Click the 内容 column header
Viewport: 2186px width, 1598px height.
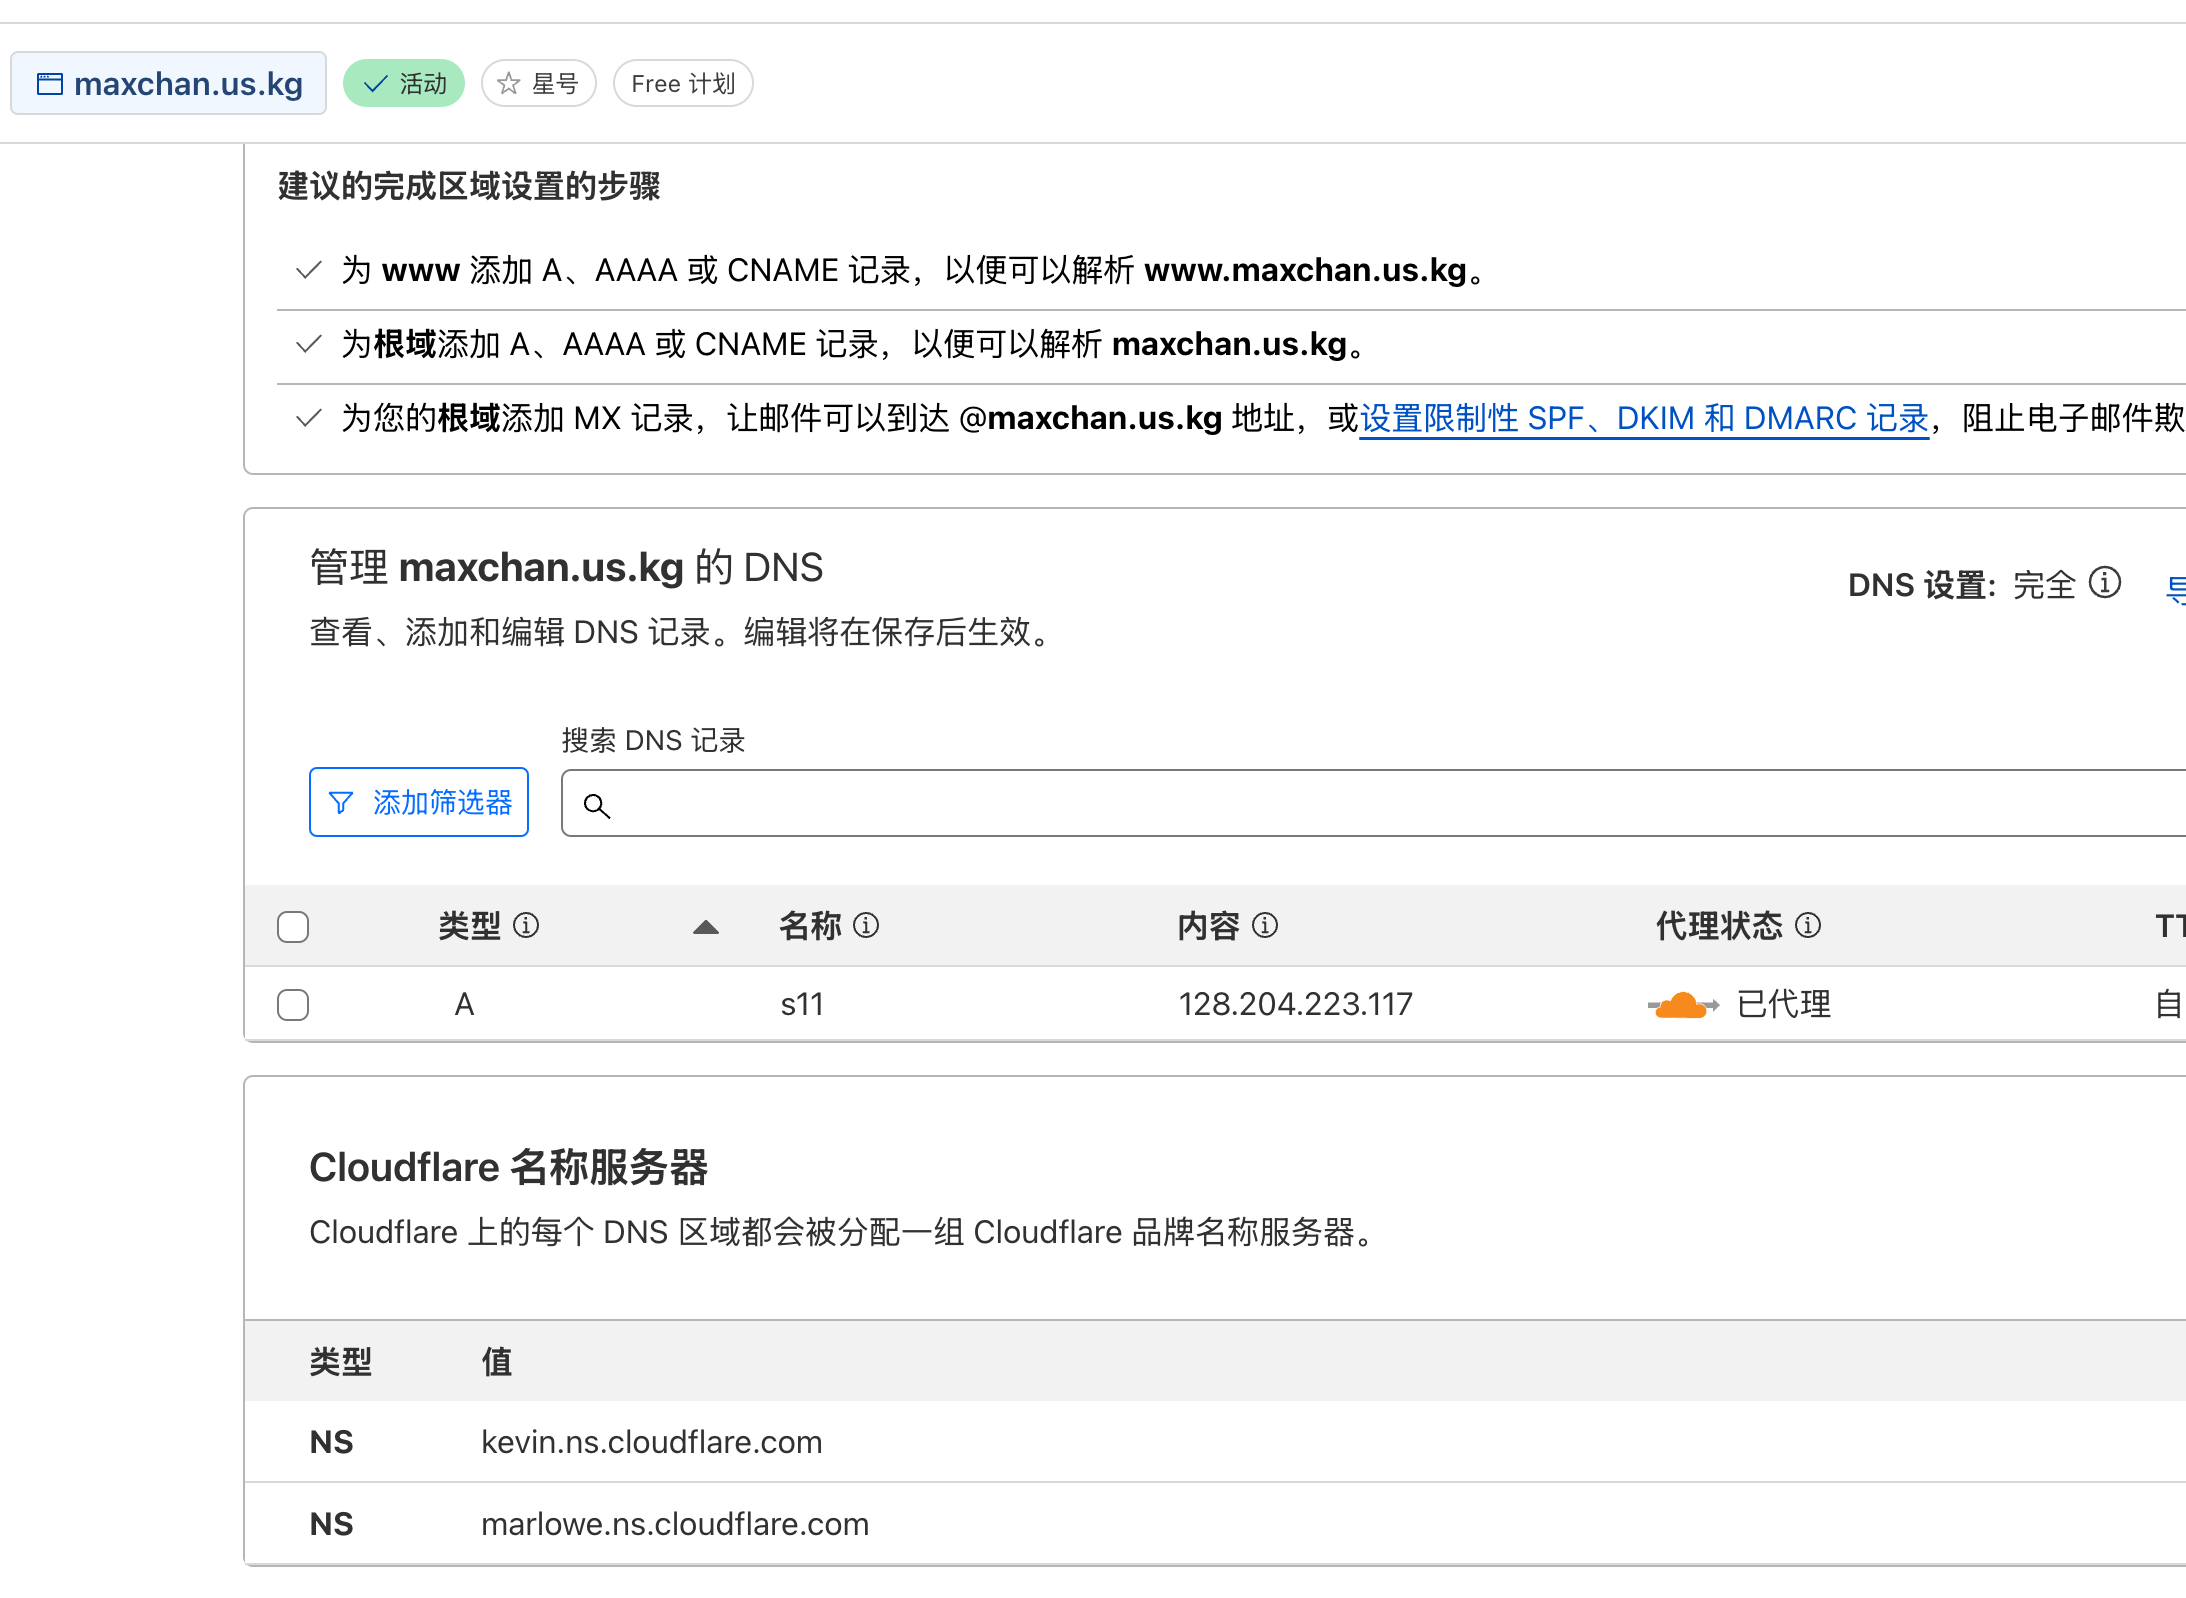click(1209, 926)
